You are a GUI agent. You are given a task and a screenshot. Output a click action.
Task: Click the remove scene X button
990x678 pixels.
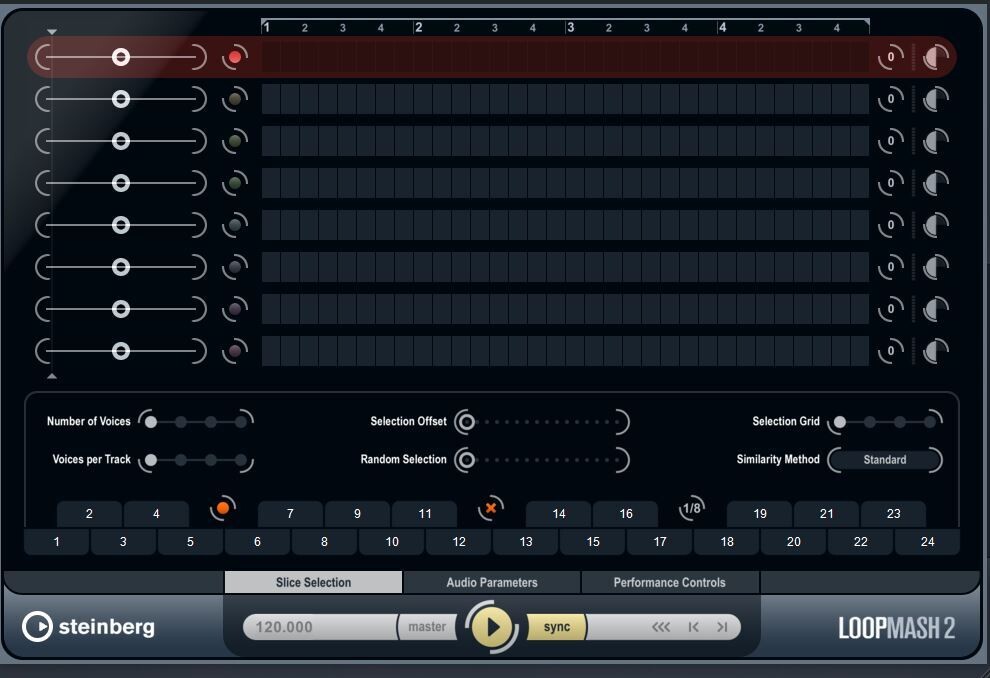[491, 508]
